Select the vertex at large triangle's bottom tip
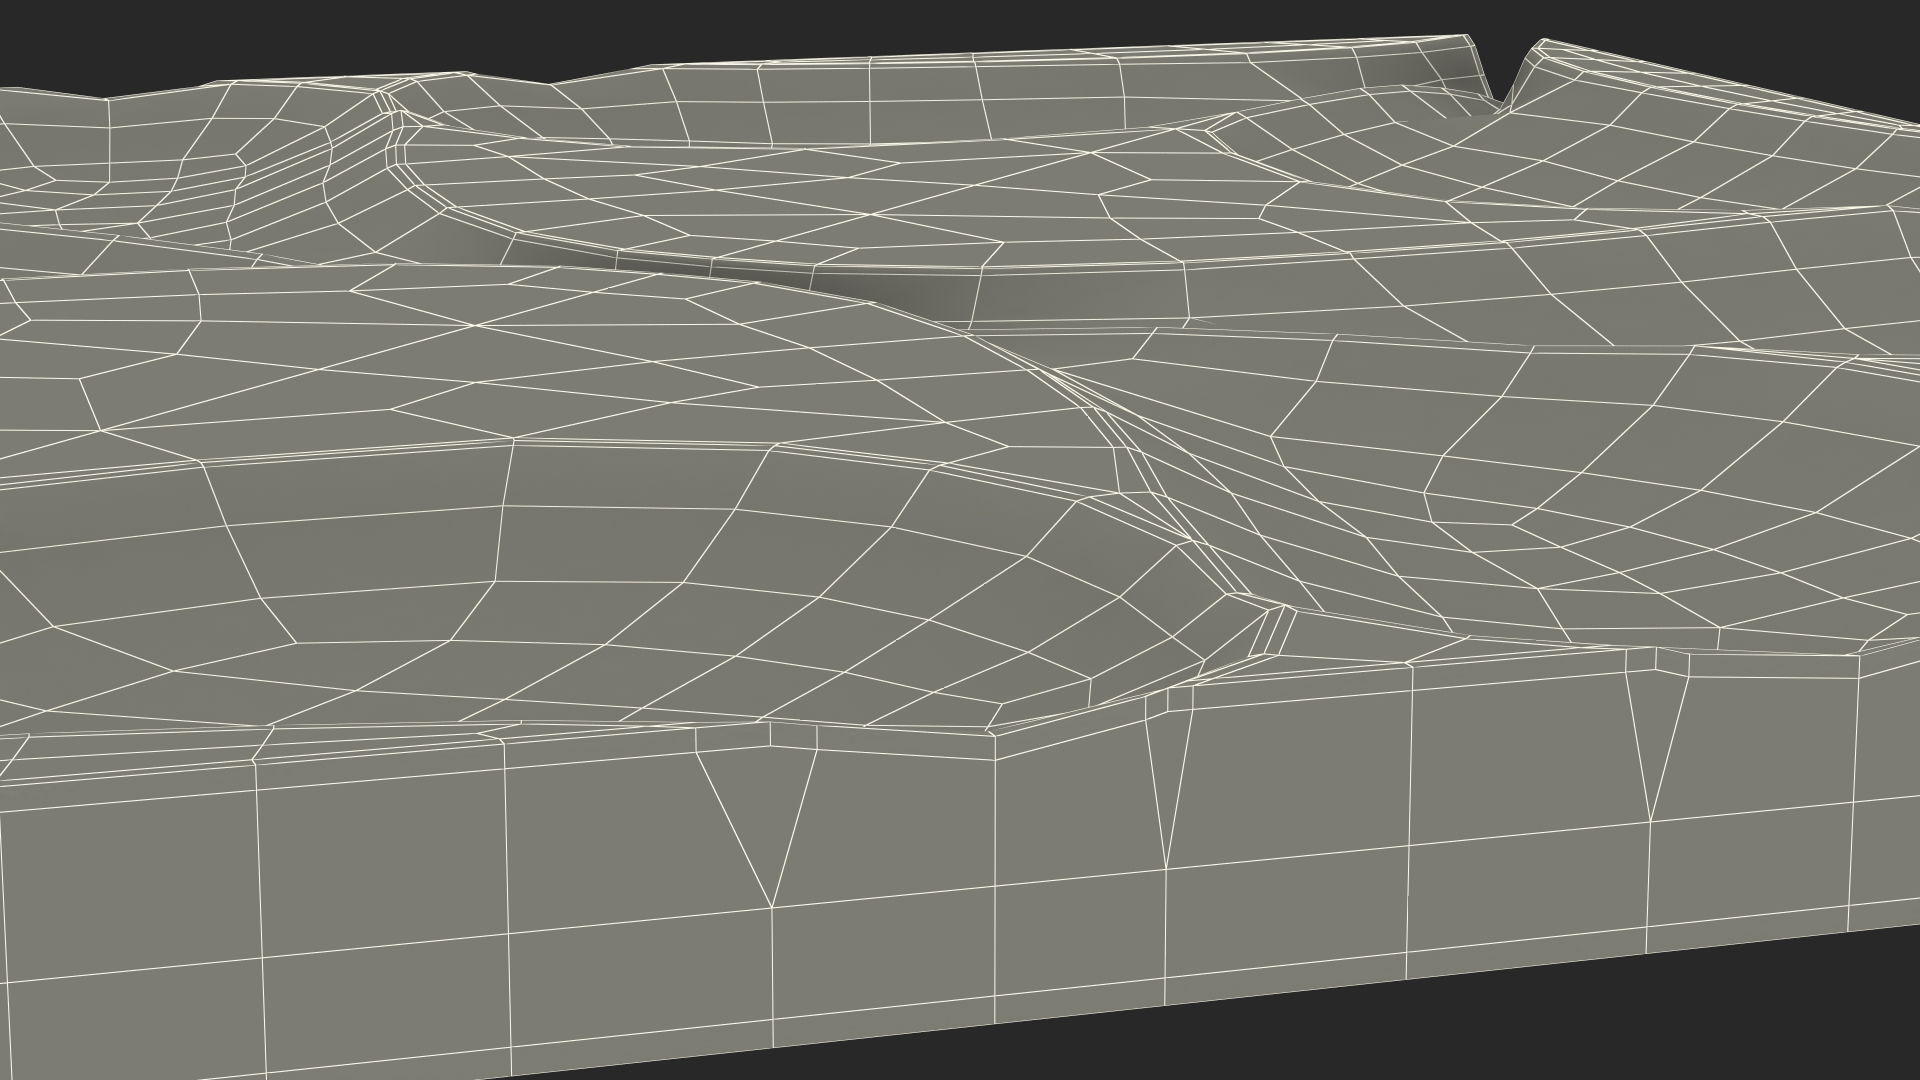Image resolution: width=1920 pixels, height=1080 pixels. click(771, 907)
